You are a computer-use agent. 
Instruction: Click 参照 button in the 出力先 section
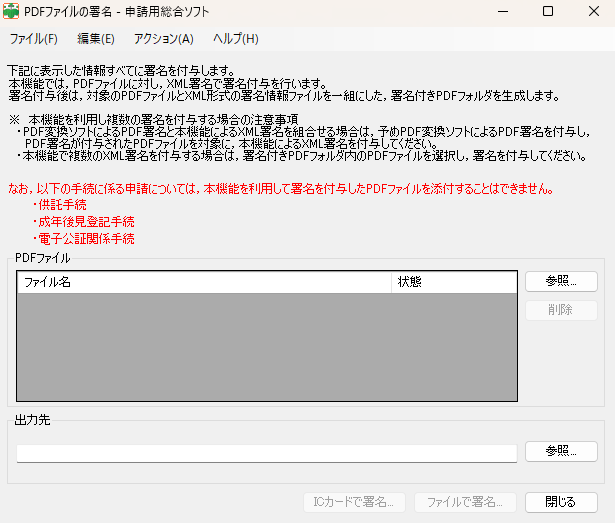tap(561, 452)
